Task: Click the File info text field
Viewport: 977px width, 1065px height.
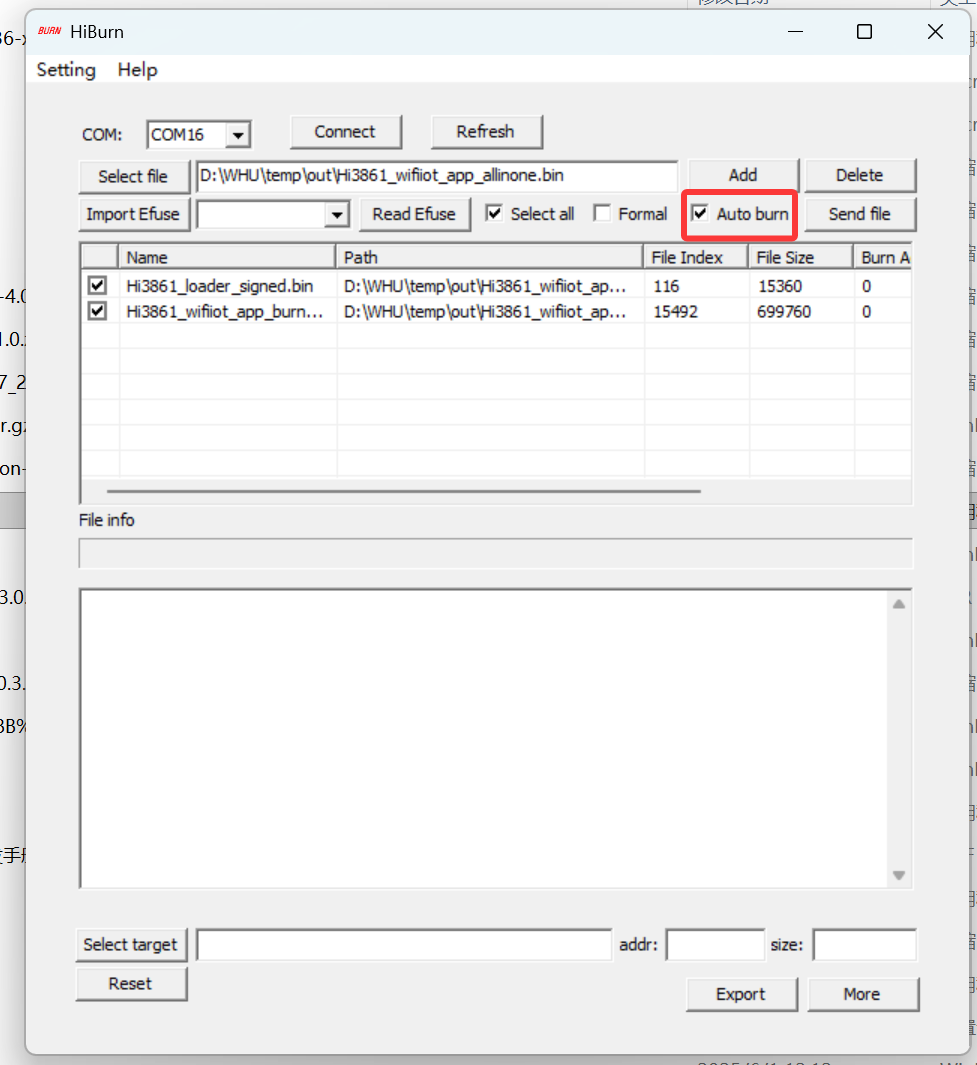Action: (496, 554)
